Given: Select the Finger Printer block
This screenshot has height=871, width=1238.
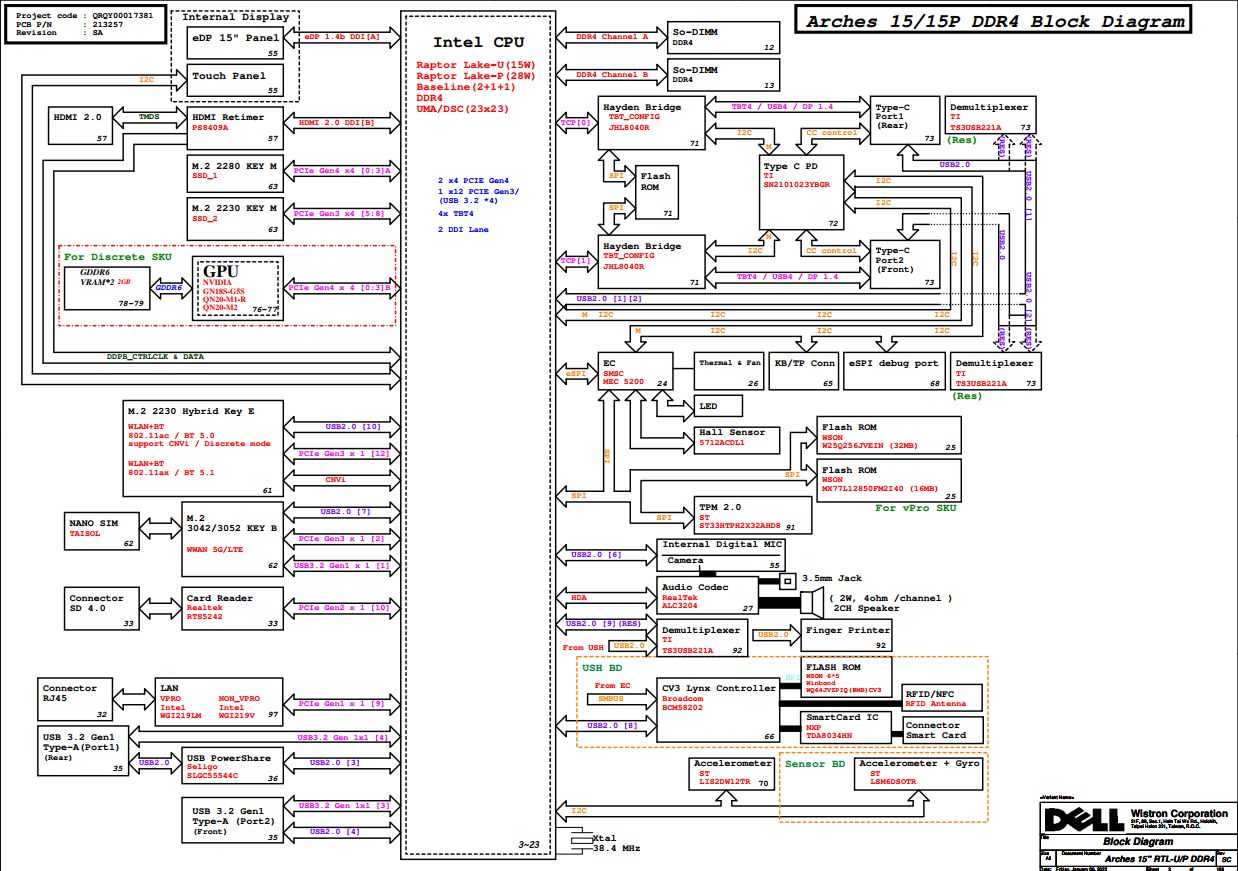Looking at the screenshot, I should (846, 635).
